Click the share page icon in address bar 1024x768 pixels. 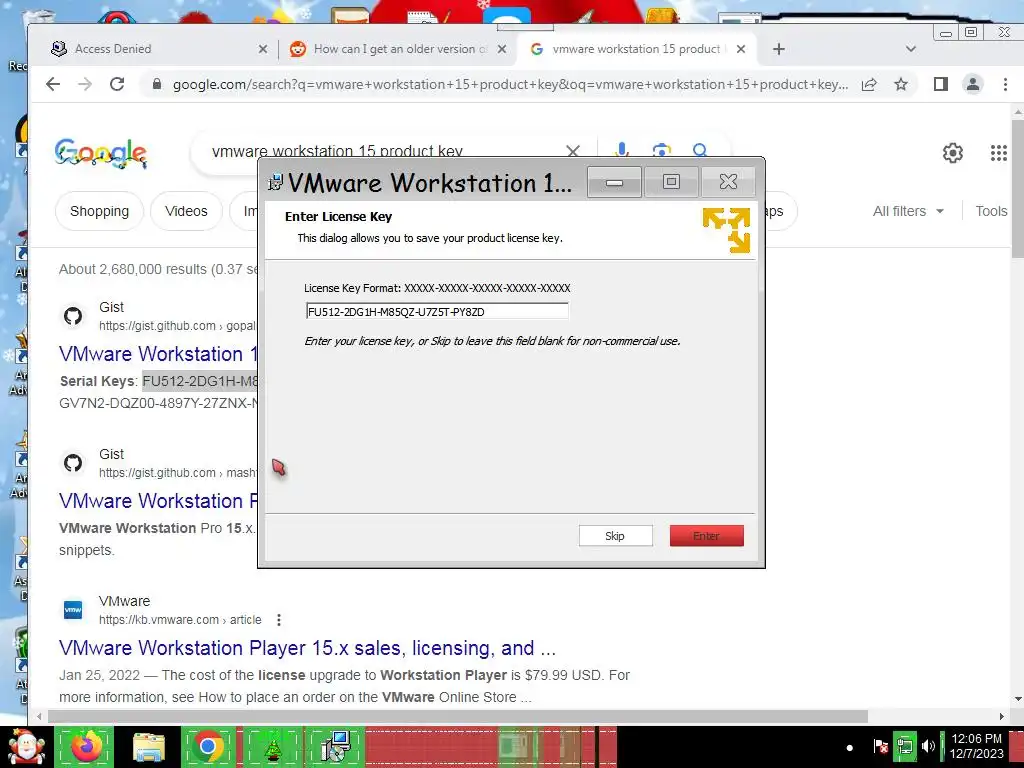click(869, 84)
